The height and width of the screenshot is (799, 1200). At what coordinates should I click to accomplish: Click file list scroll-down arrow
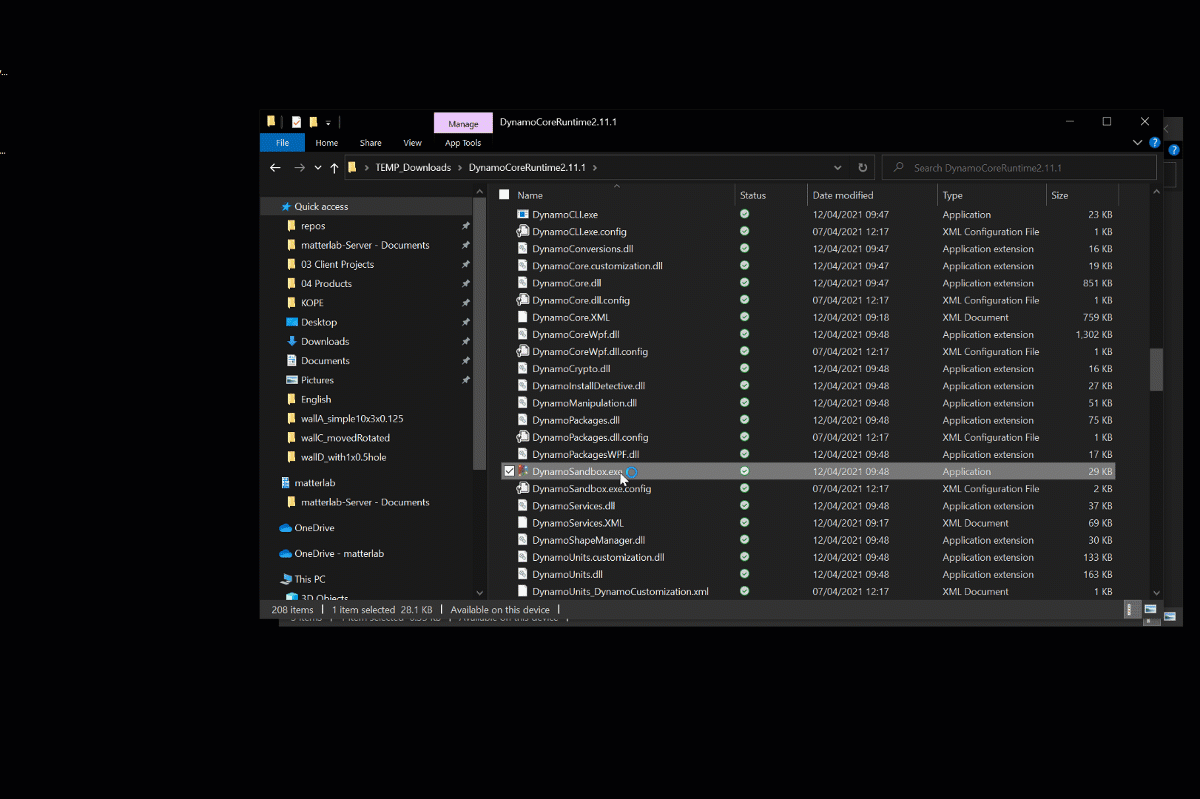[x=1157, y=593]
